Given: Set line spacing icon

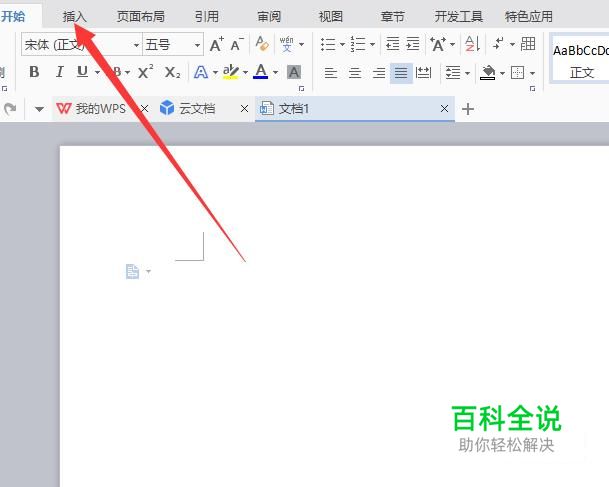Looking at the screenshot, I should pos(453,73).
